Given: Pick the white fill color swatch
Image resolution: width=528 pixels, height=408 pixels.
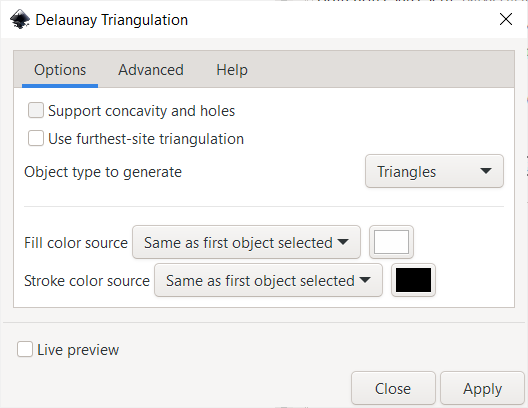Looking at the screenshot, I should click(391, 242).
